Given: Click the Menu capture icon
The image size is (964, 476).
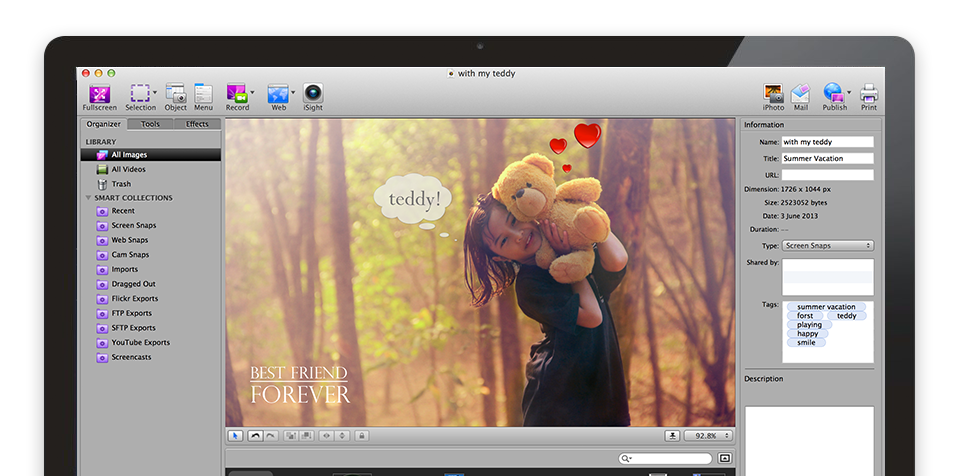Looking at the screenshot, I should [203, 94].
